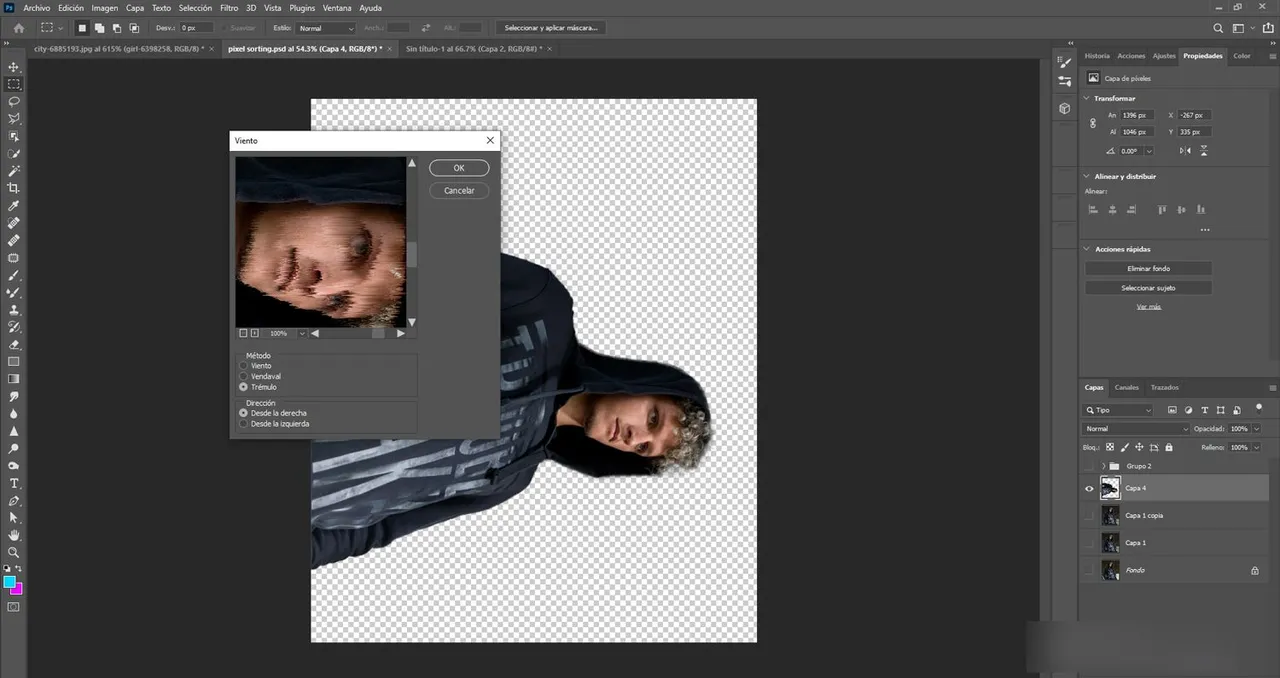Screen dimensions: 1280x678
Task: Select the Rectangular Marquee tool in the left toolbar
Action: coord(14,84)
